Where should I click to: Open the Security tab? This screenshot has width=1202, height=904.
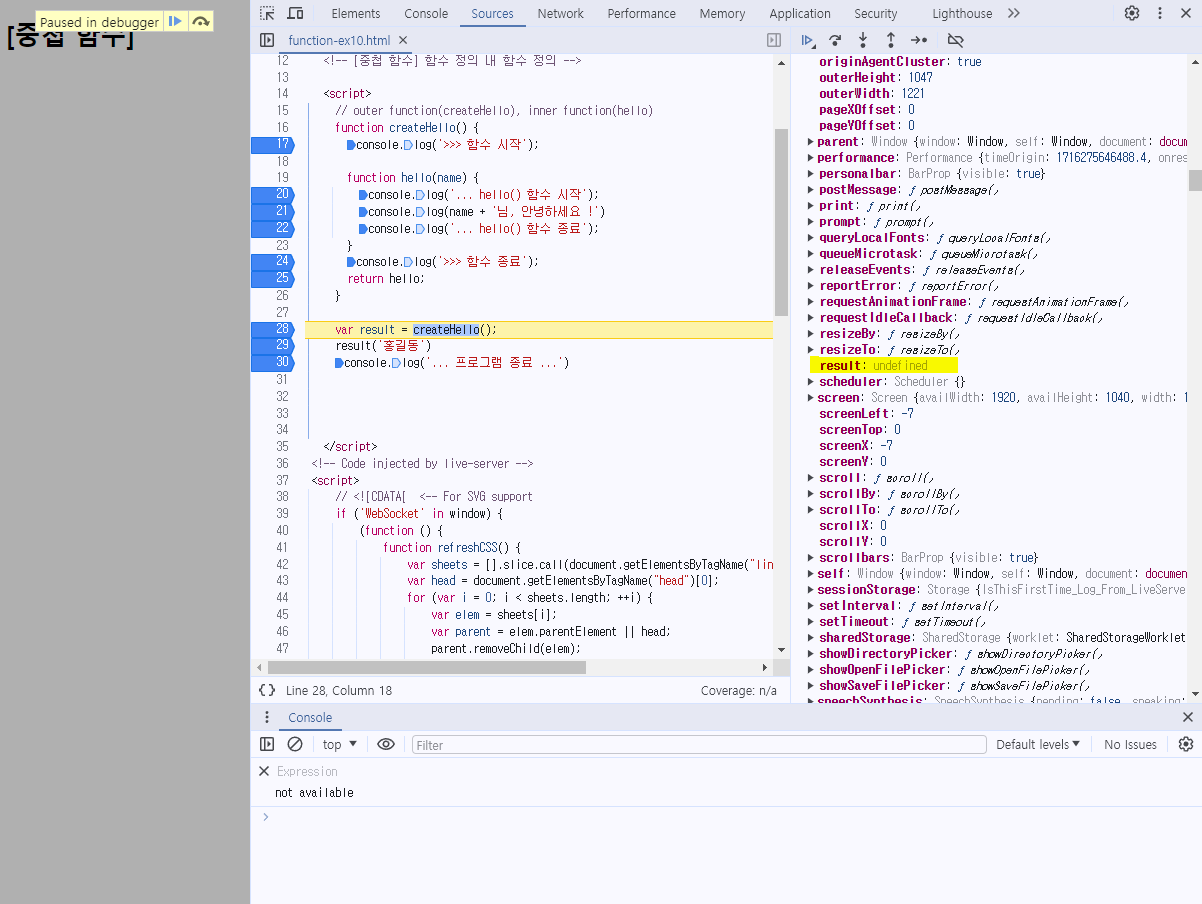coord(876,13)
